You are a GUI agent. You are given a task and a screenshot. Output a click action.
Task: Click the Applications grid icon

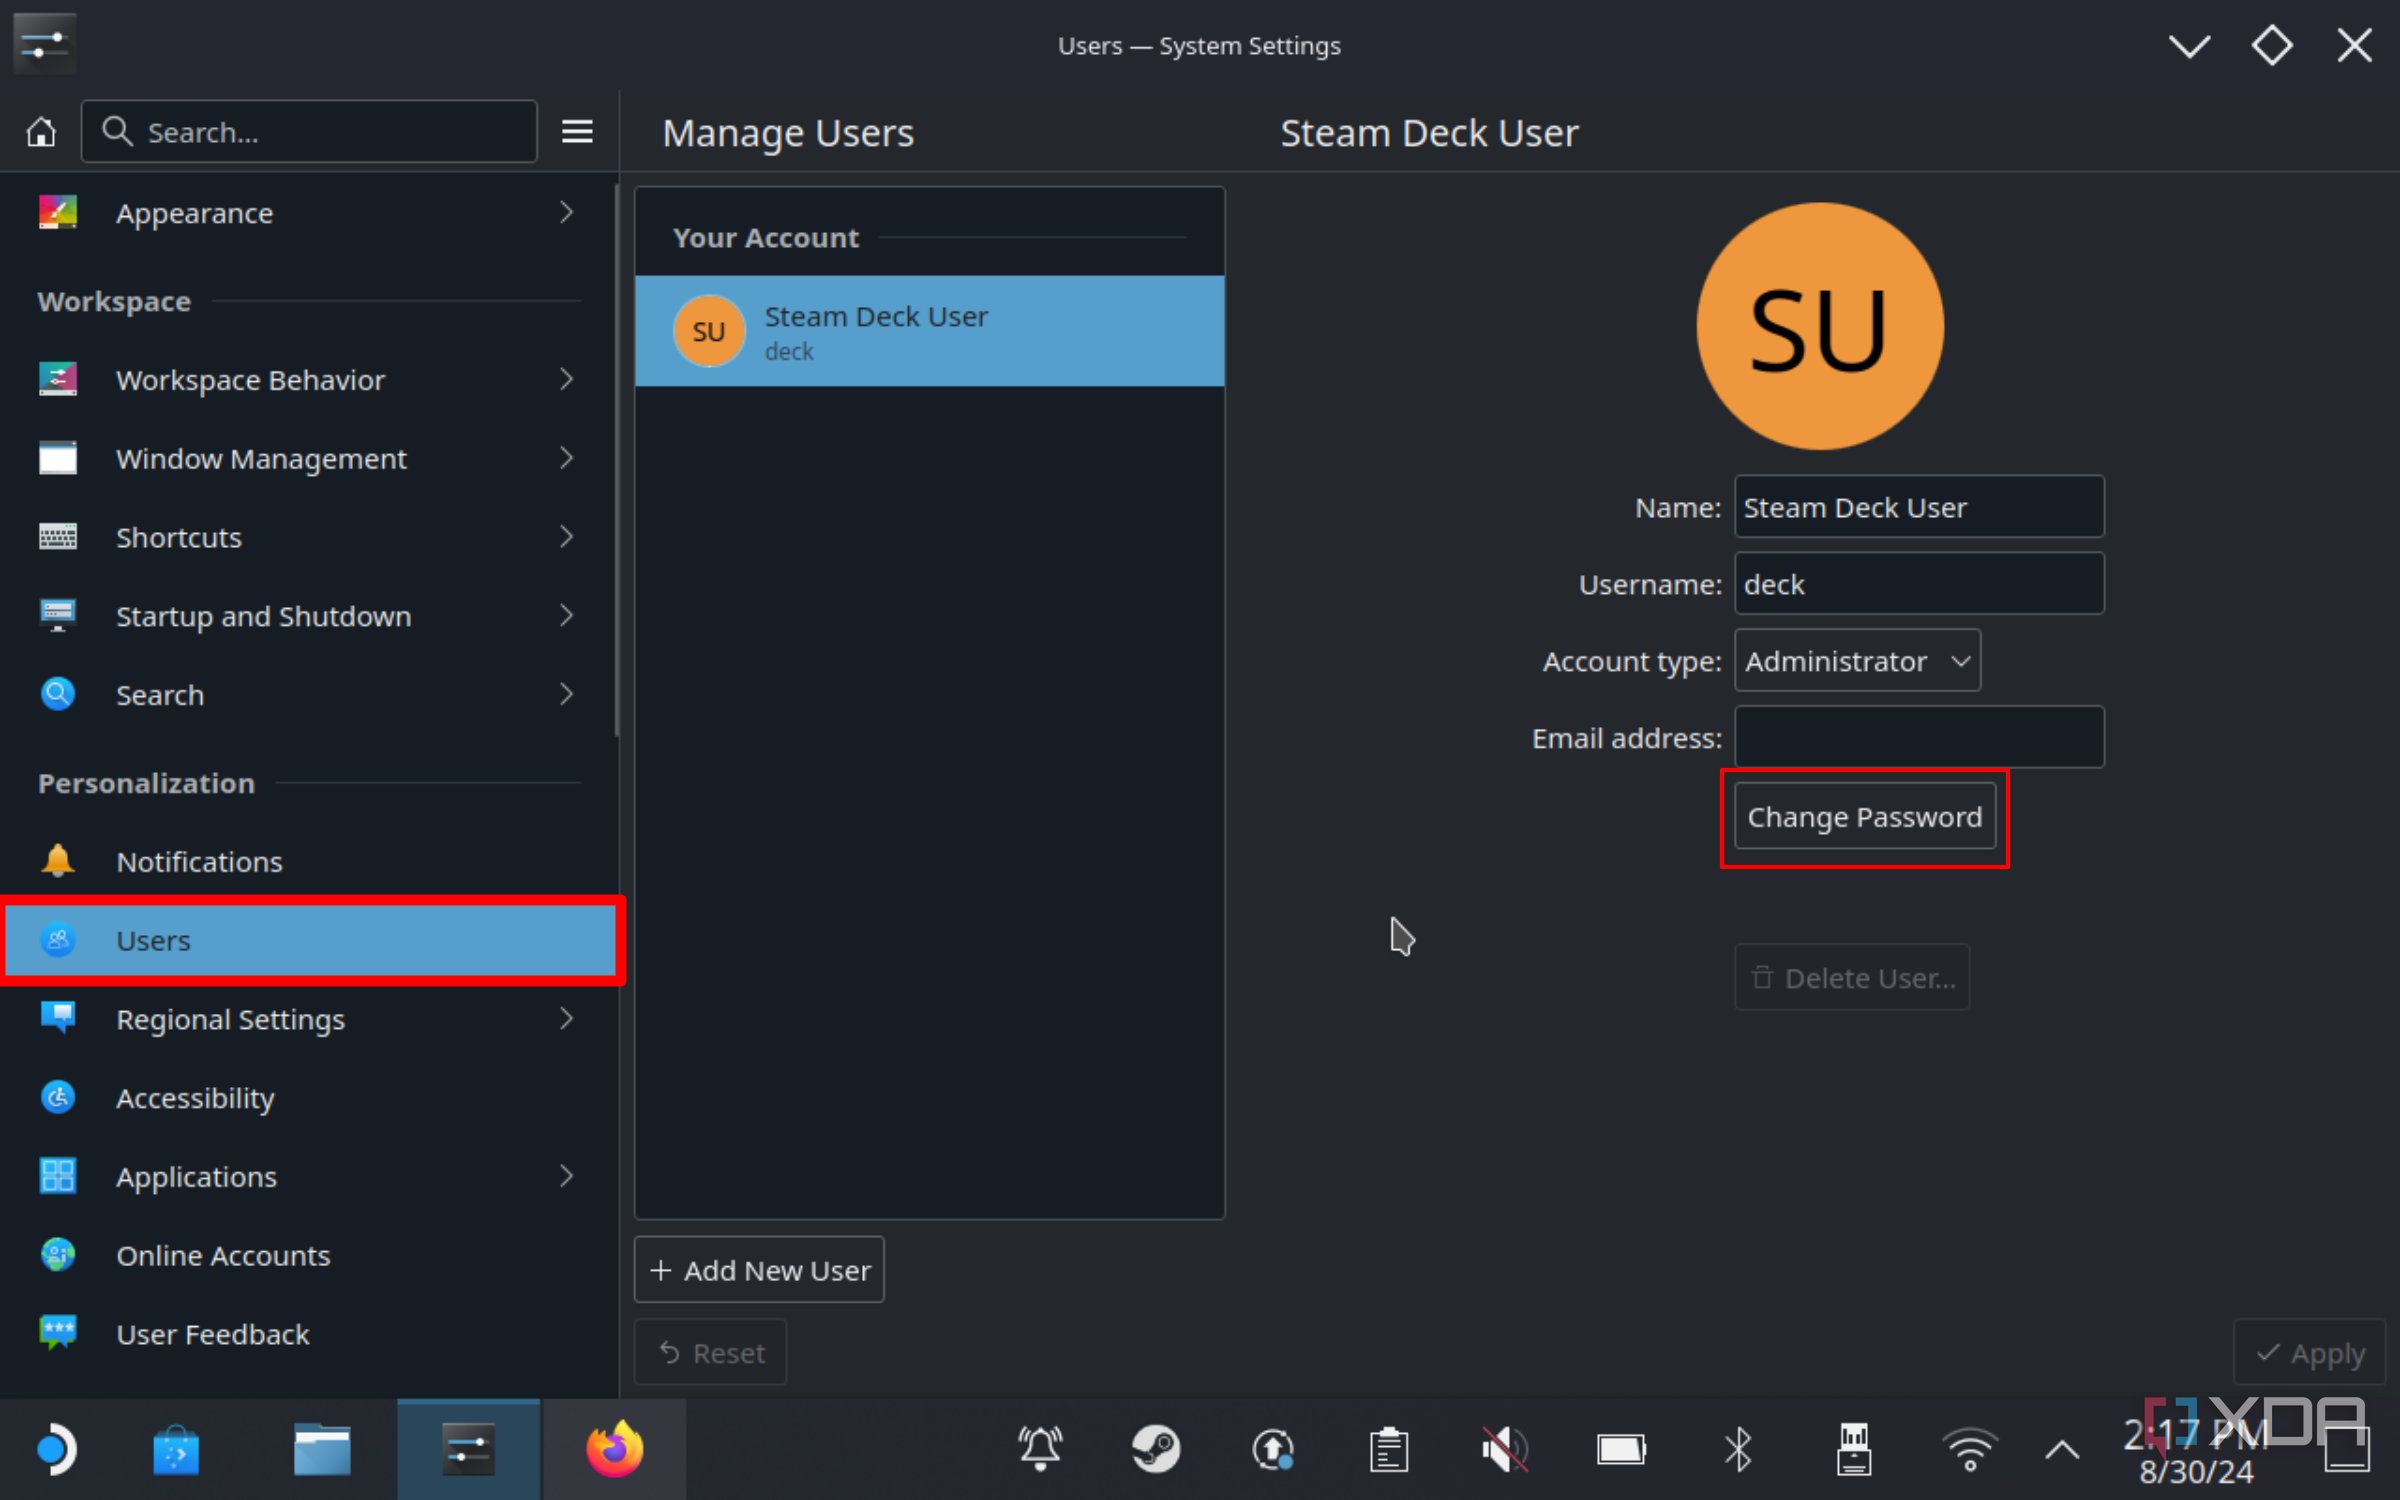pyautogui.click(x=58, y=1176)
